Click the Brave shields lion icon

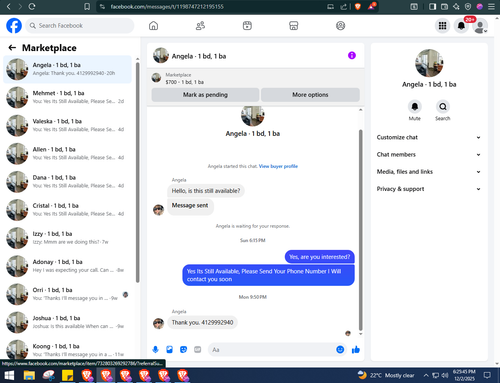[x=358, y=6]
